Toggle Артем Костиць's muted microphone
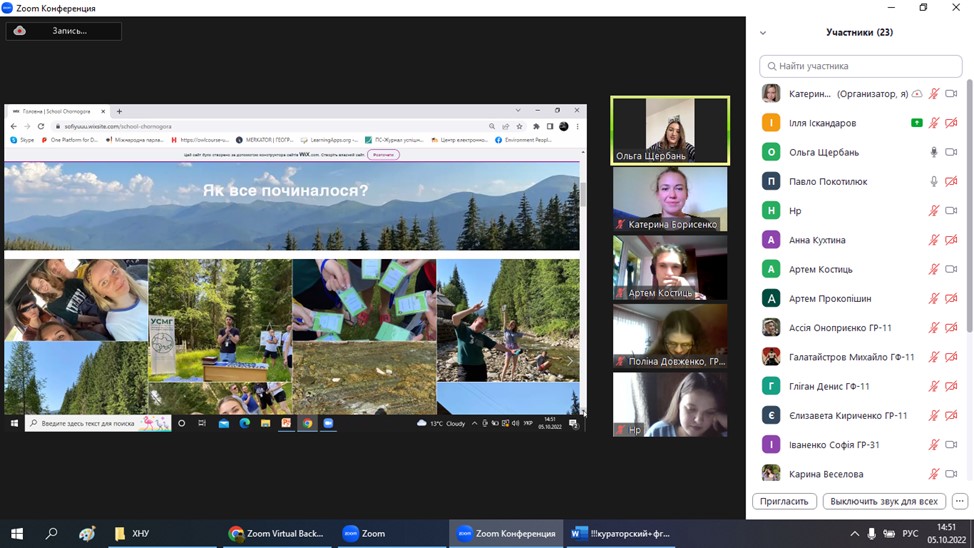 coord(934,269)
